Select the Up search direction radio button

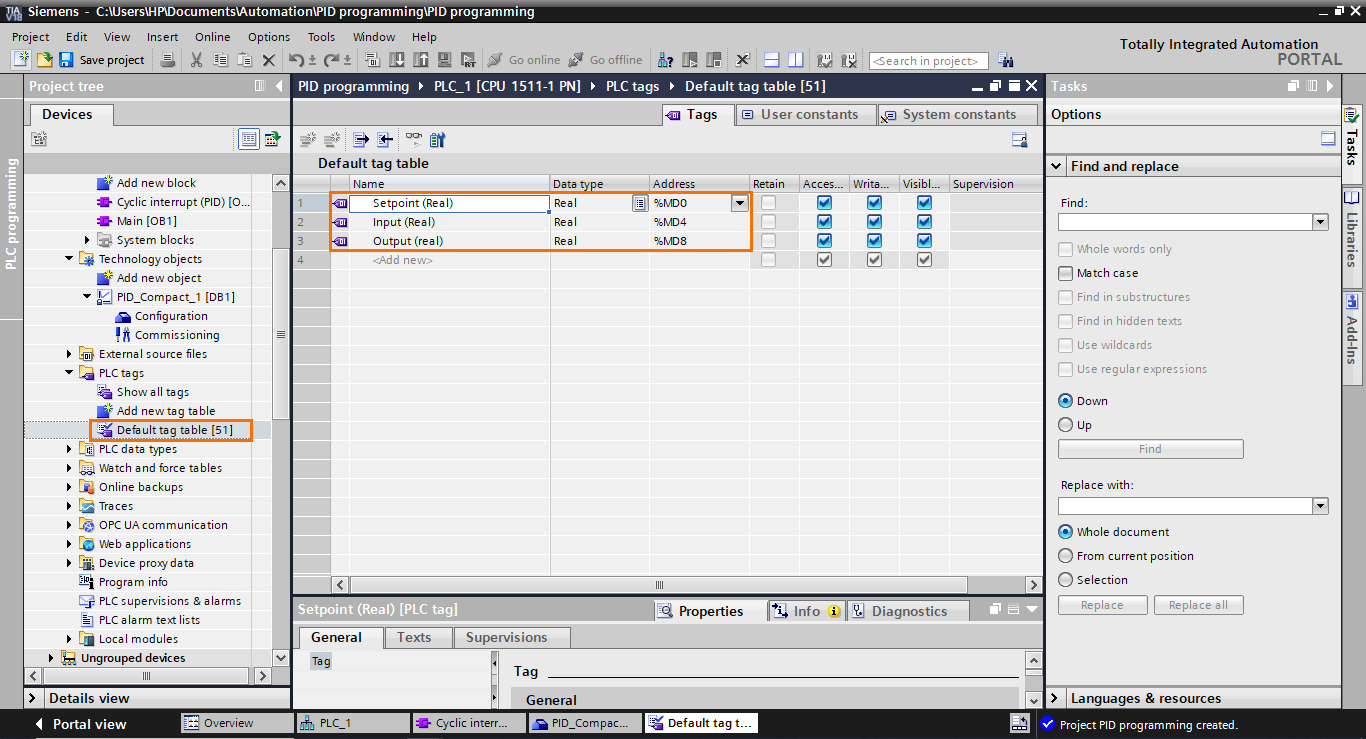[1065, 424]
